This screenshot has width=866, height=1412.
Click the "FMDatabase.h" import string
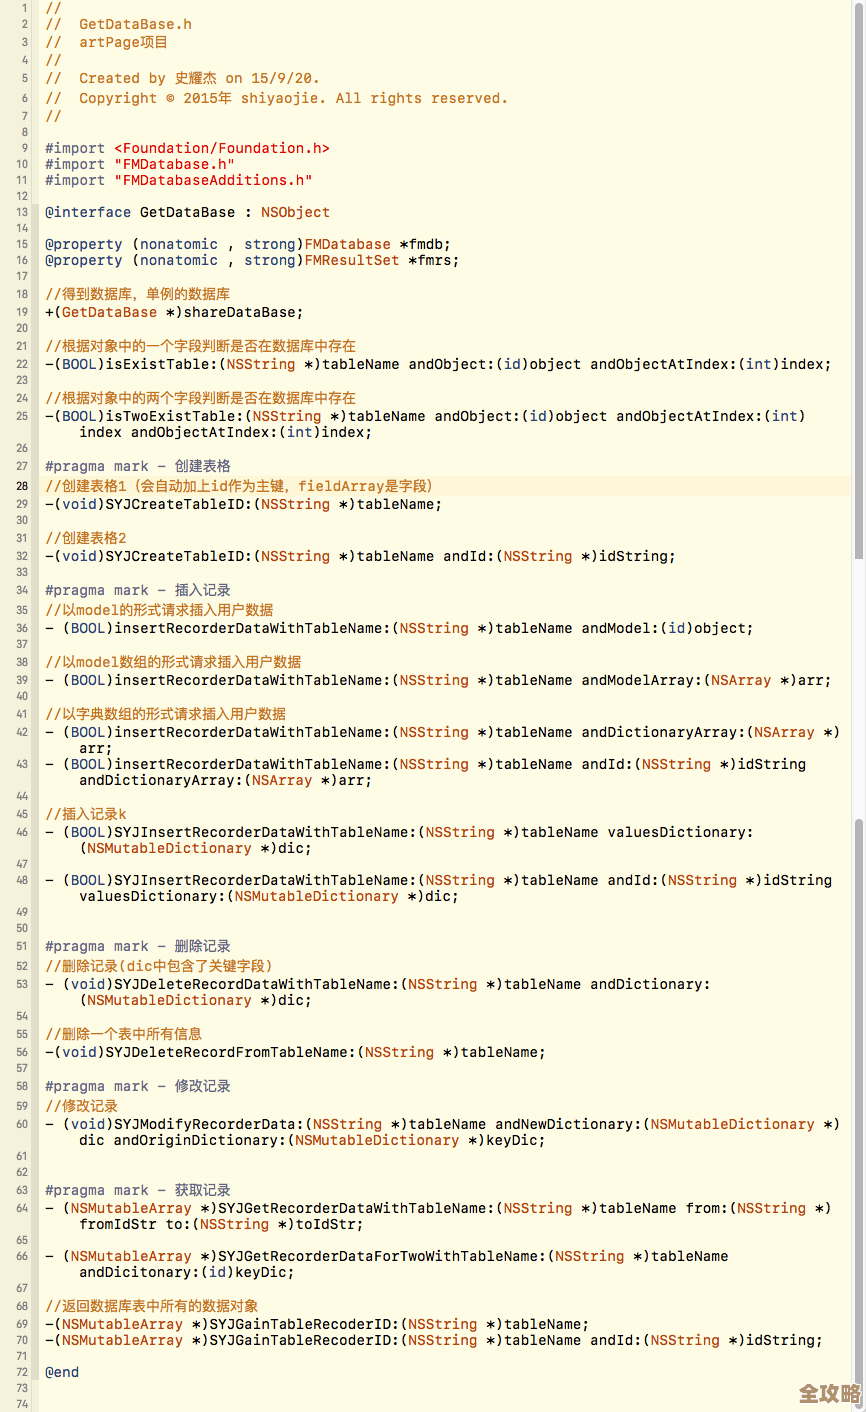click(174, 164)
